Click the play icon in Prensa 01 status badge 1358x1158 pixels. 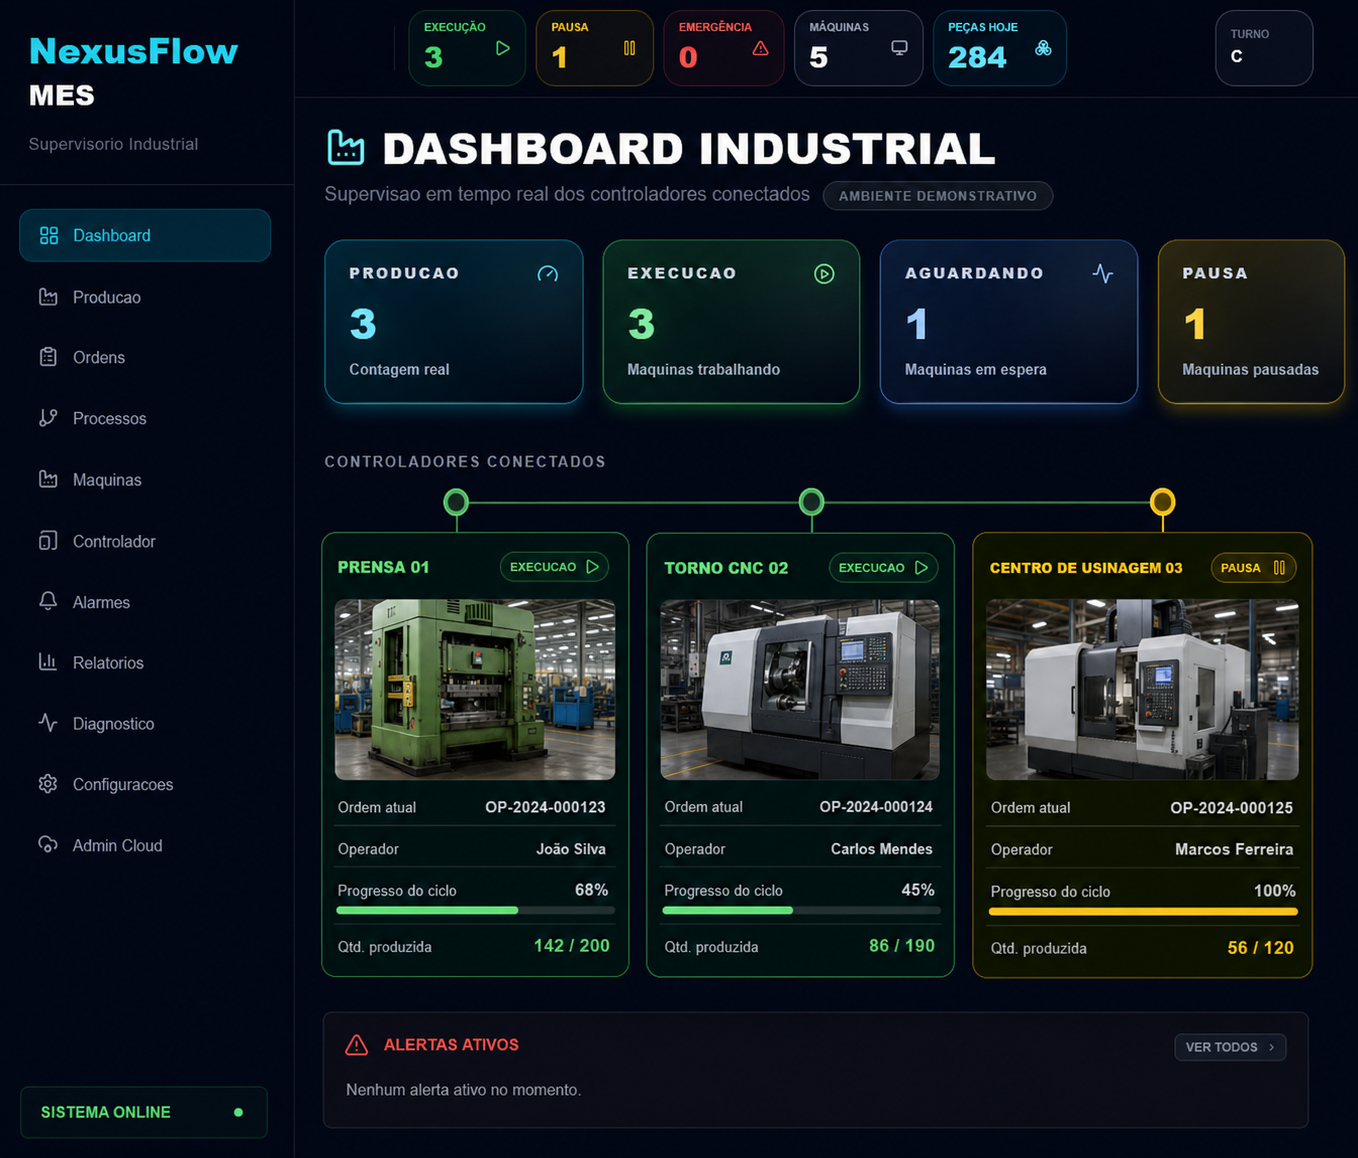593,567
